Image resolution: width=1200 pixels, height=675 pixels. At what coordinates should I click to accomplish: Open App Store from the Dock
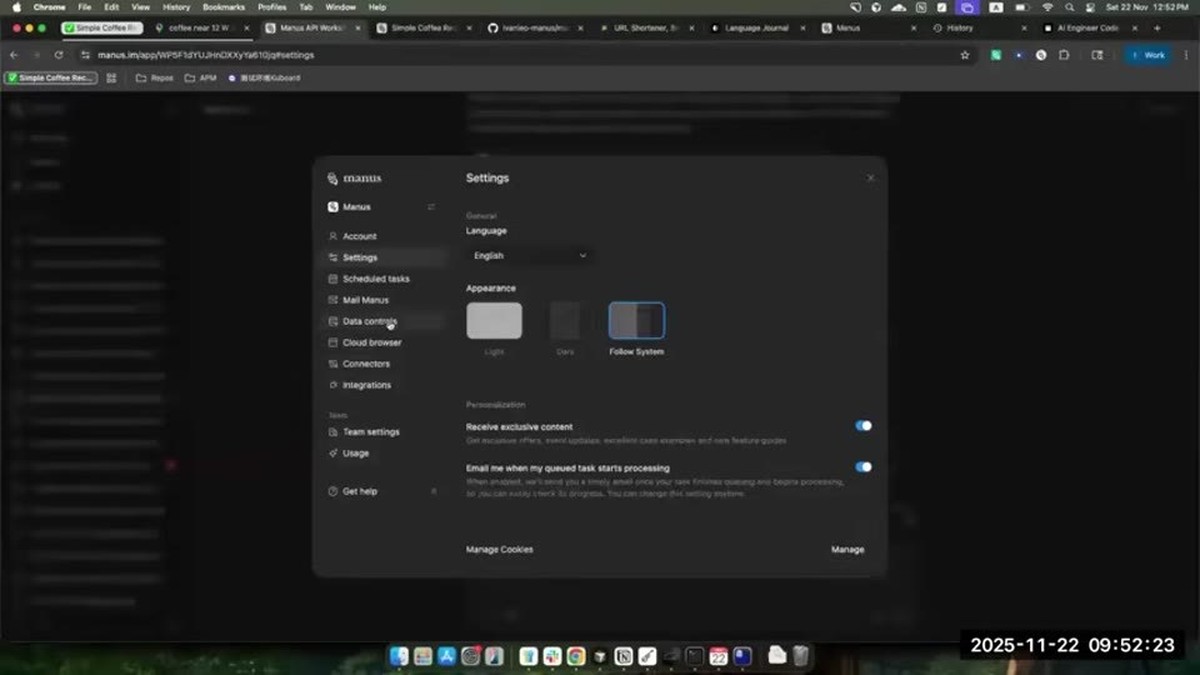click(x=447, y=656)
